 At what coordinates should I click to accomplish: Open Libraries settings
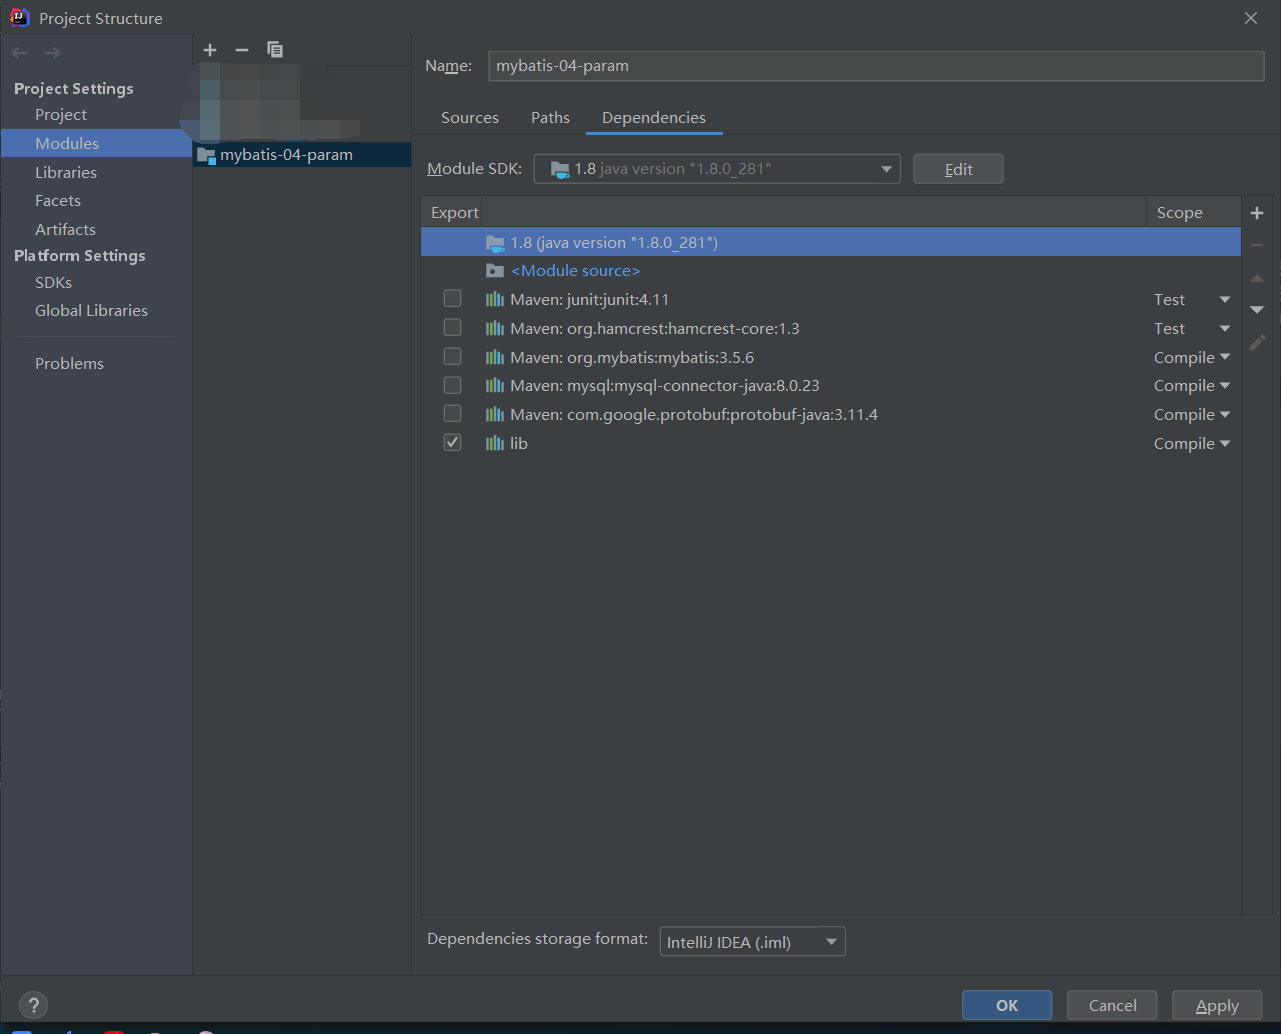[x=66, y=173]
